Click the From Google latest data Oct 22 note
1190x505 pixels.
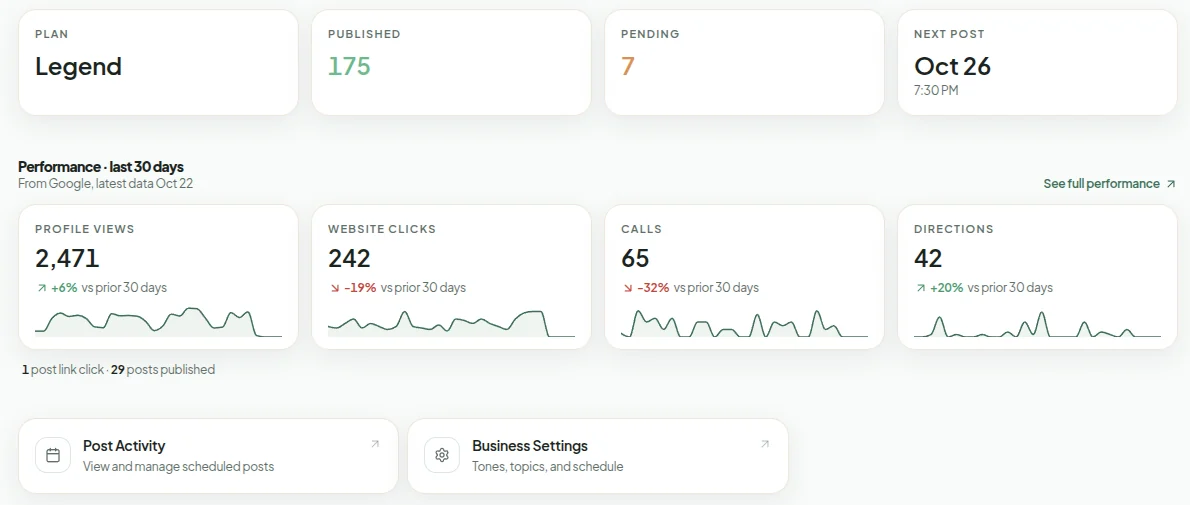[105, 184]
